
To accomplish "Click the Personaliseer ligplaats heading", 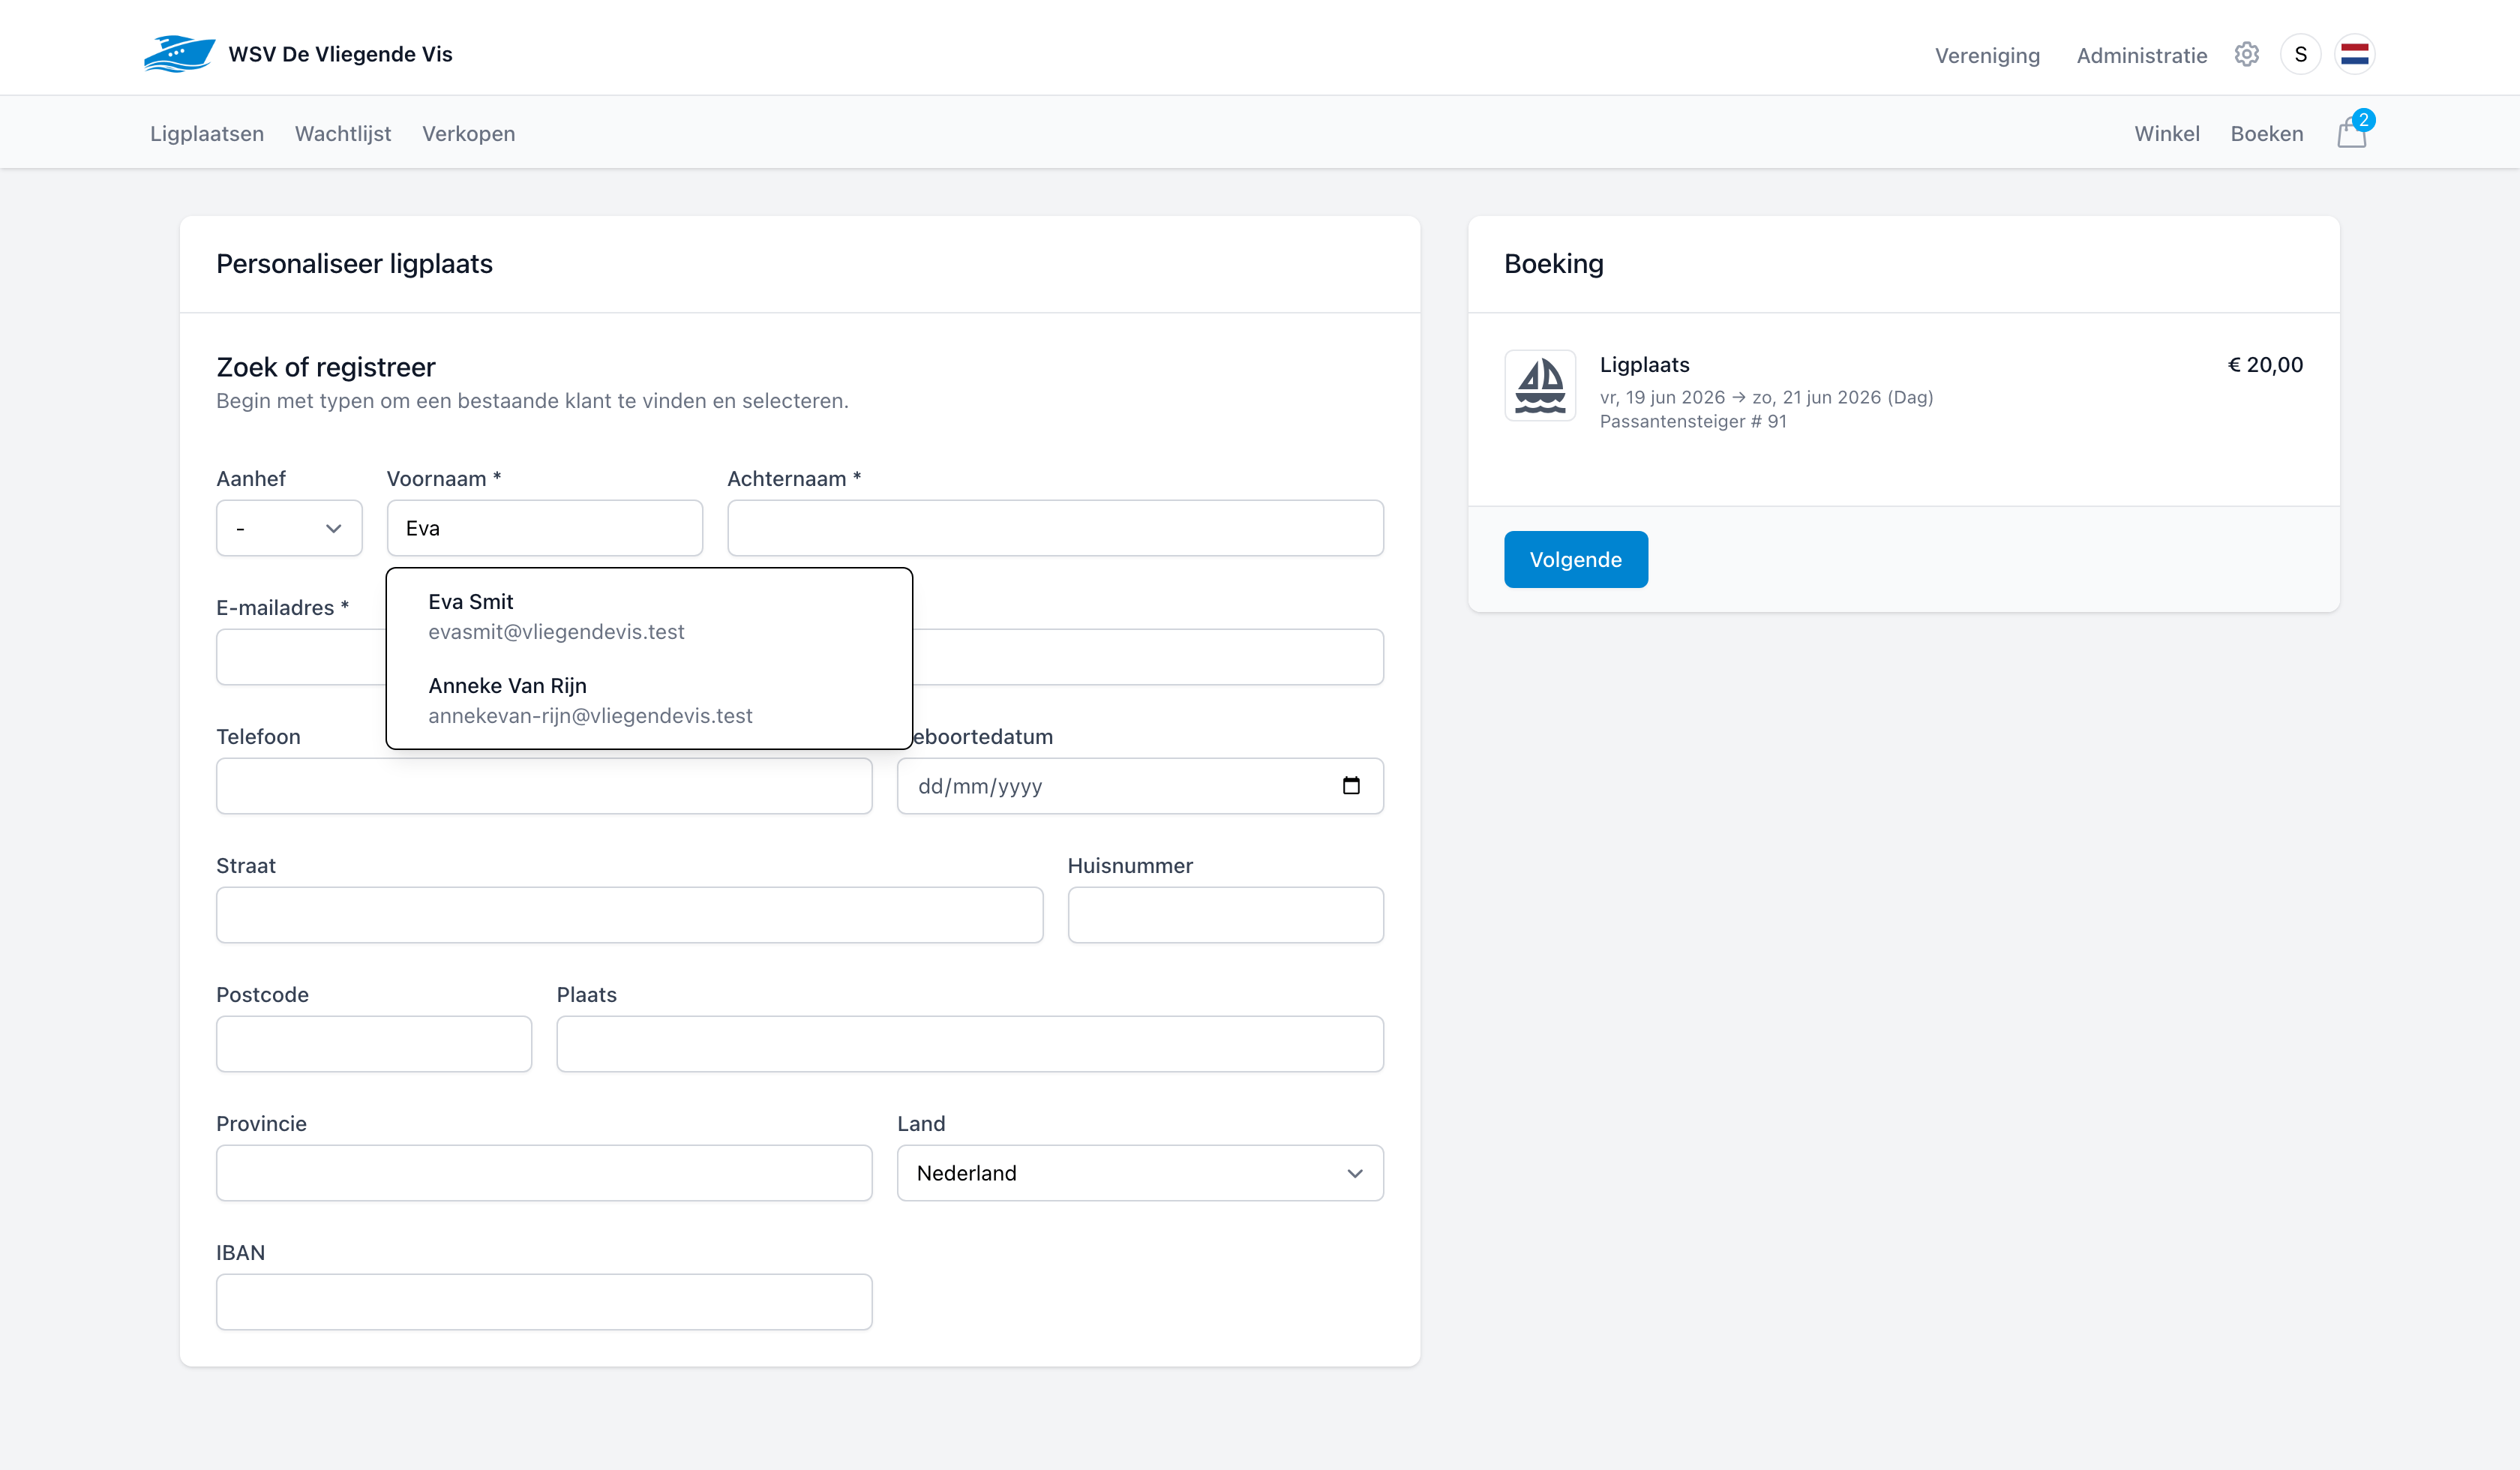I will pos(354,264).
